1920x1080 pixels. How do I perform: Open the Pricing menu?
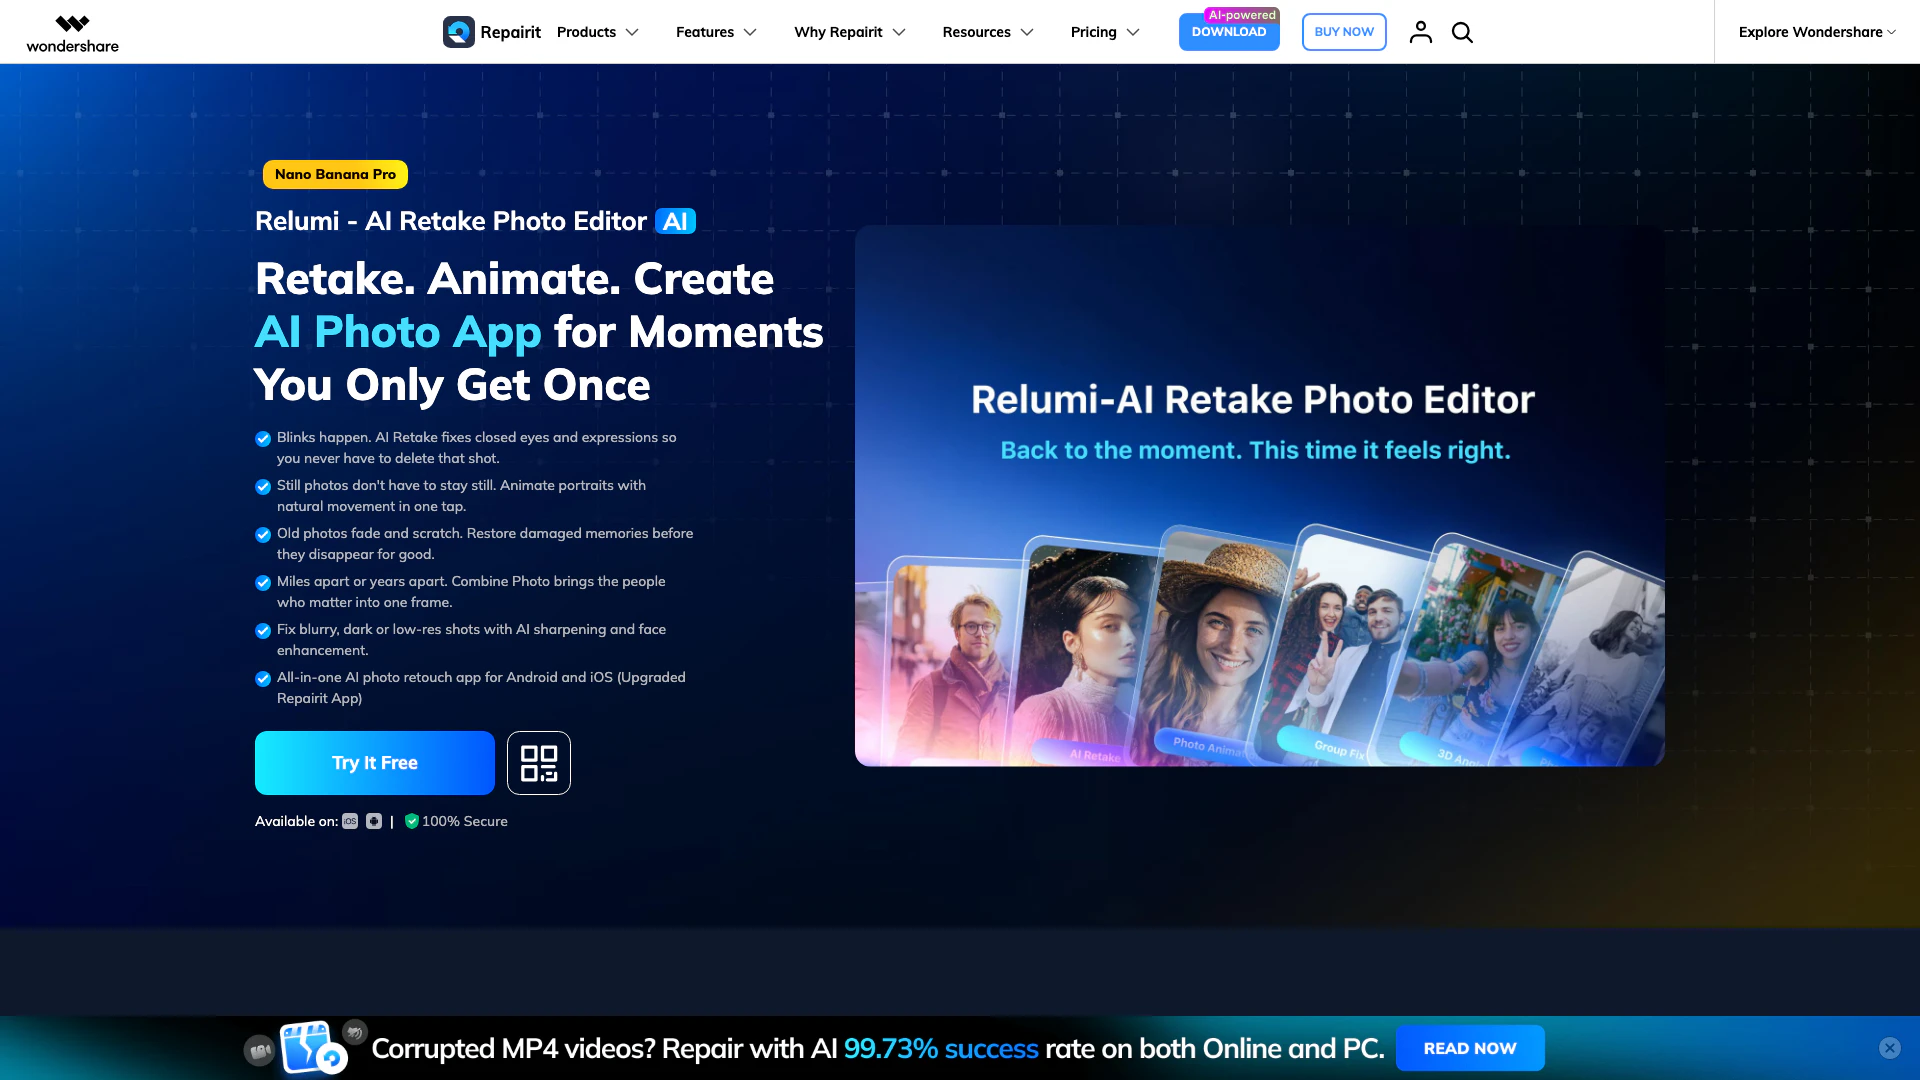[x=1104, y=32]
